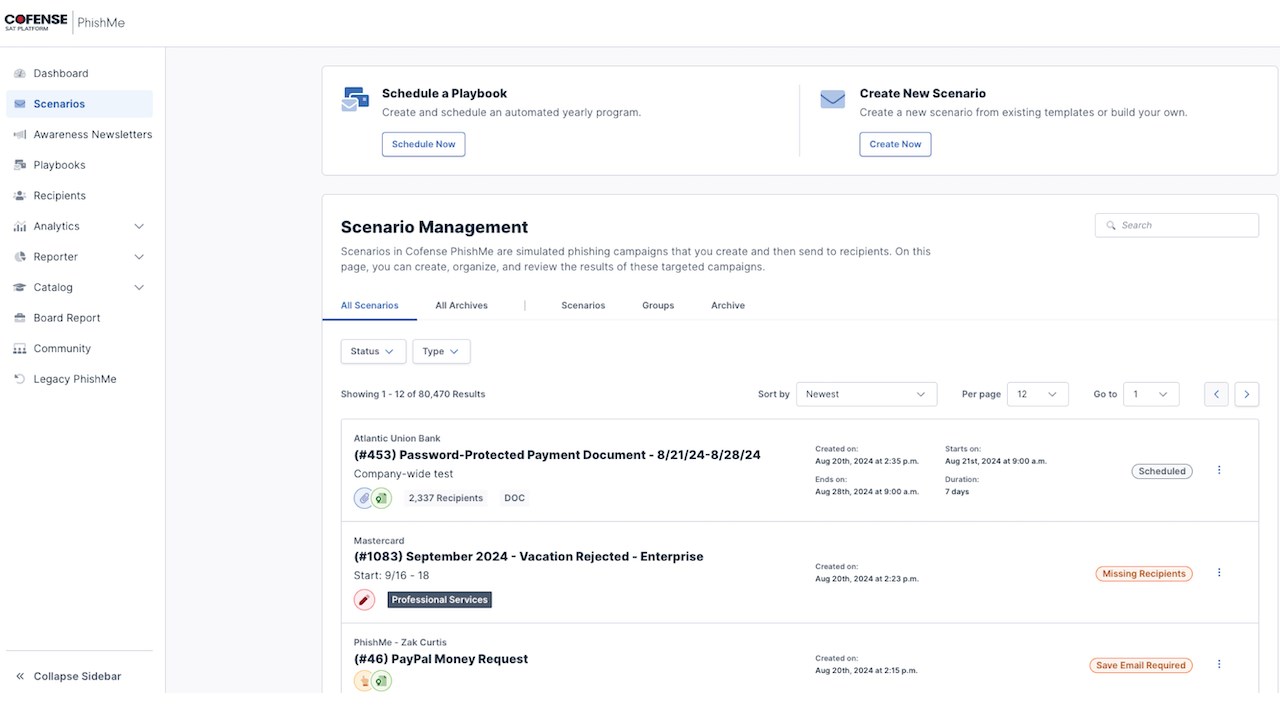
Task: Click the Scheduled status badge
Action: (x=1162, y=471)
